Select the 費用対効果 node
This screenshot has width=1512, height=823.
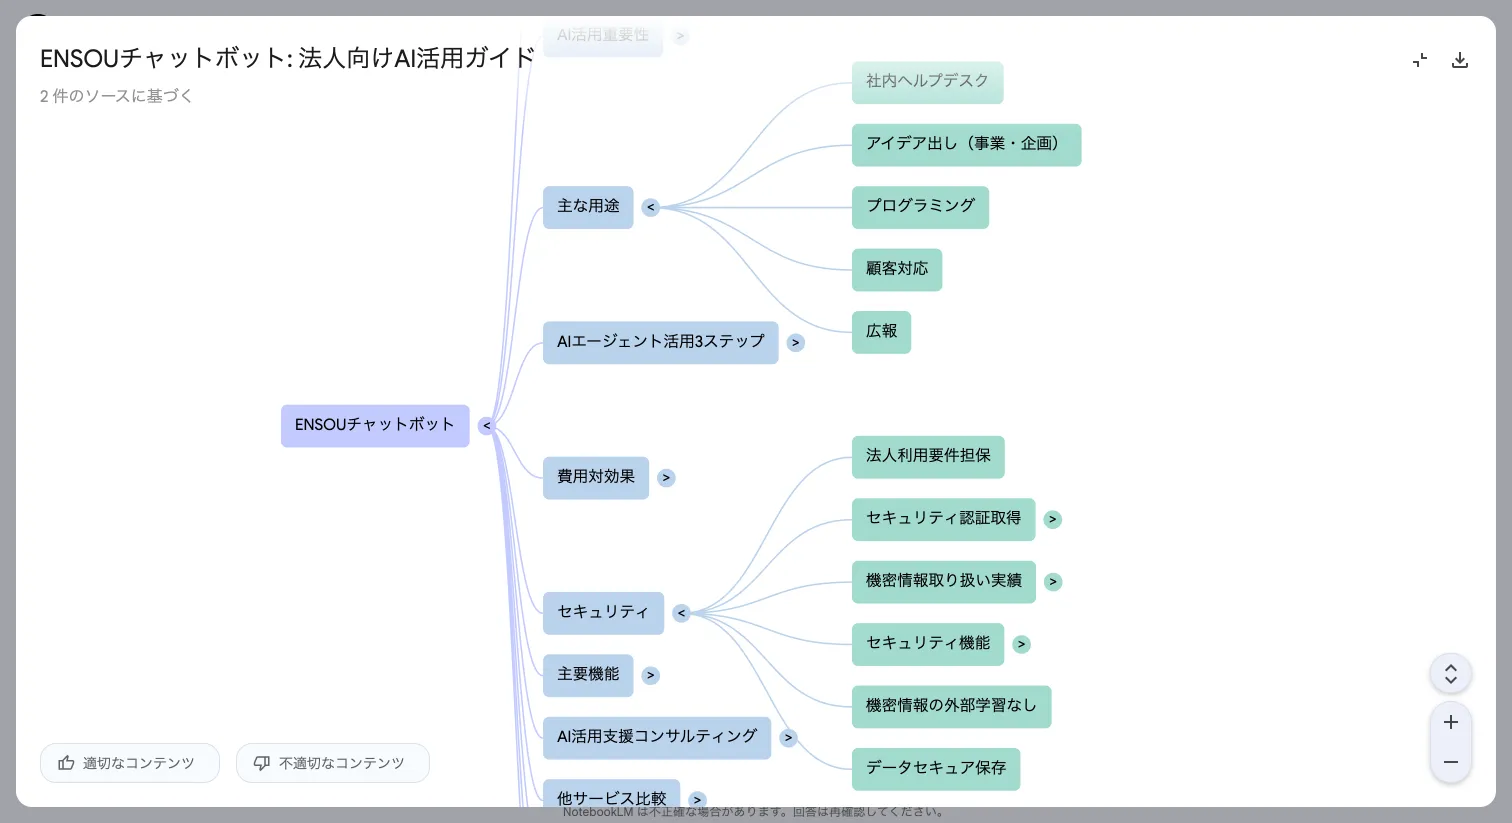point(596,477)
